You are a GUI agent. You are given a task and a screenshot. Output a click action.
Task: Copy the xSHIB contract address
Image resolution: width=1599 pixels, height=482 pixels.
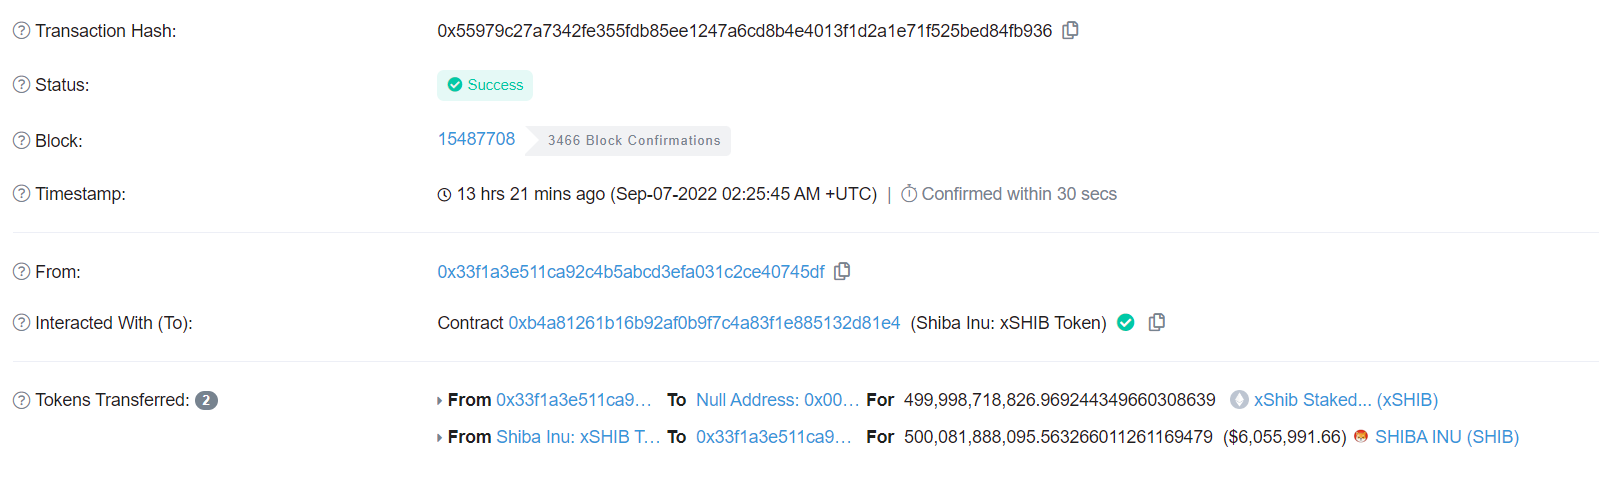pyautogui.click(x=1157, y=322)
